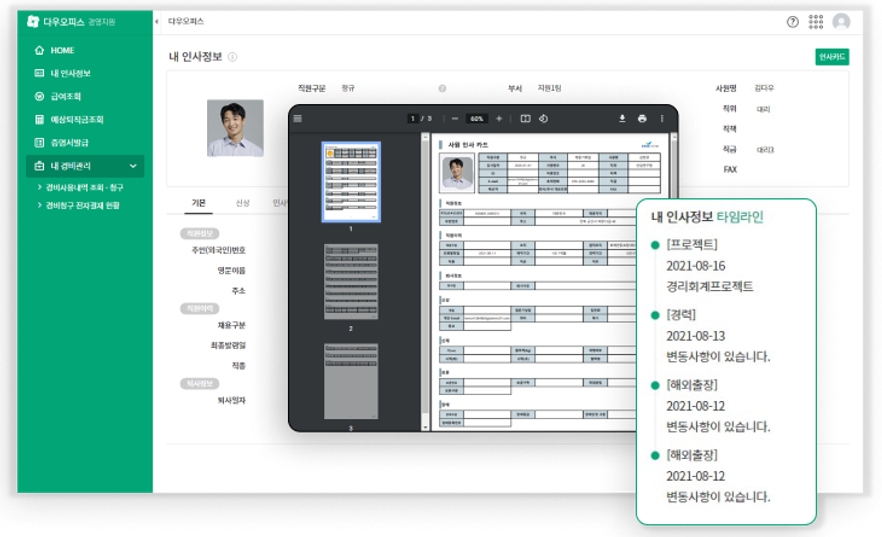The image size is (882, 537).
Task: Click the 퇴사일자 field label
Action: (x=231, y=400)
